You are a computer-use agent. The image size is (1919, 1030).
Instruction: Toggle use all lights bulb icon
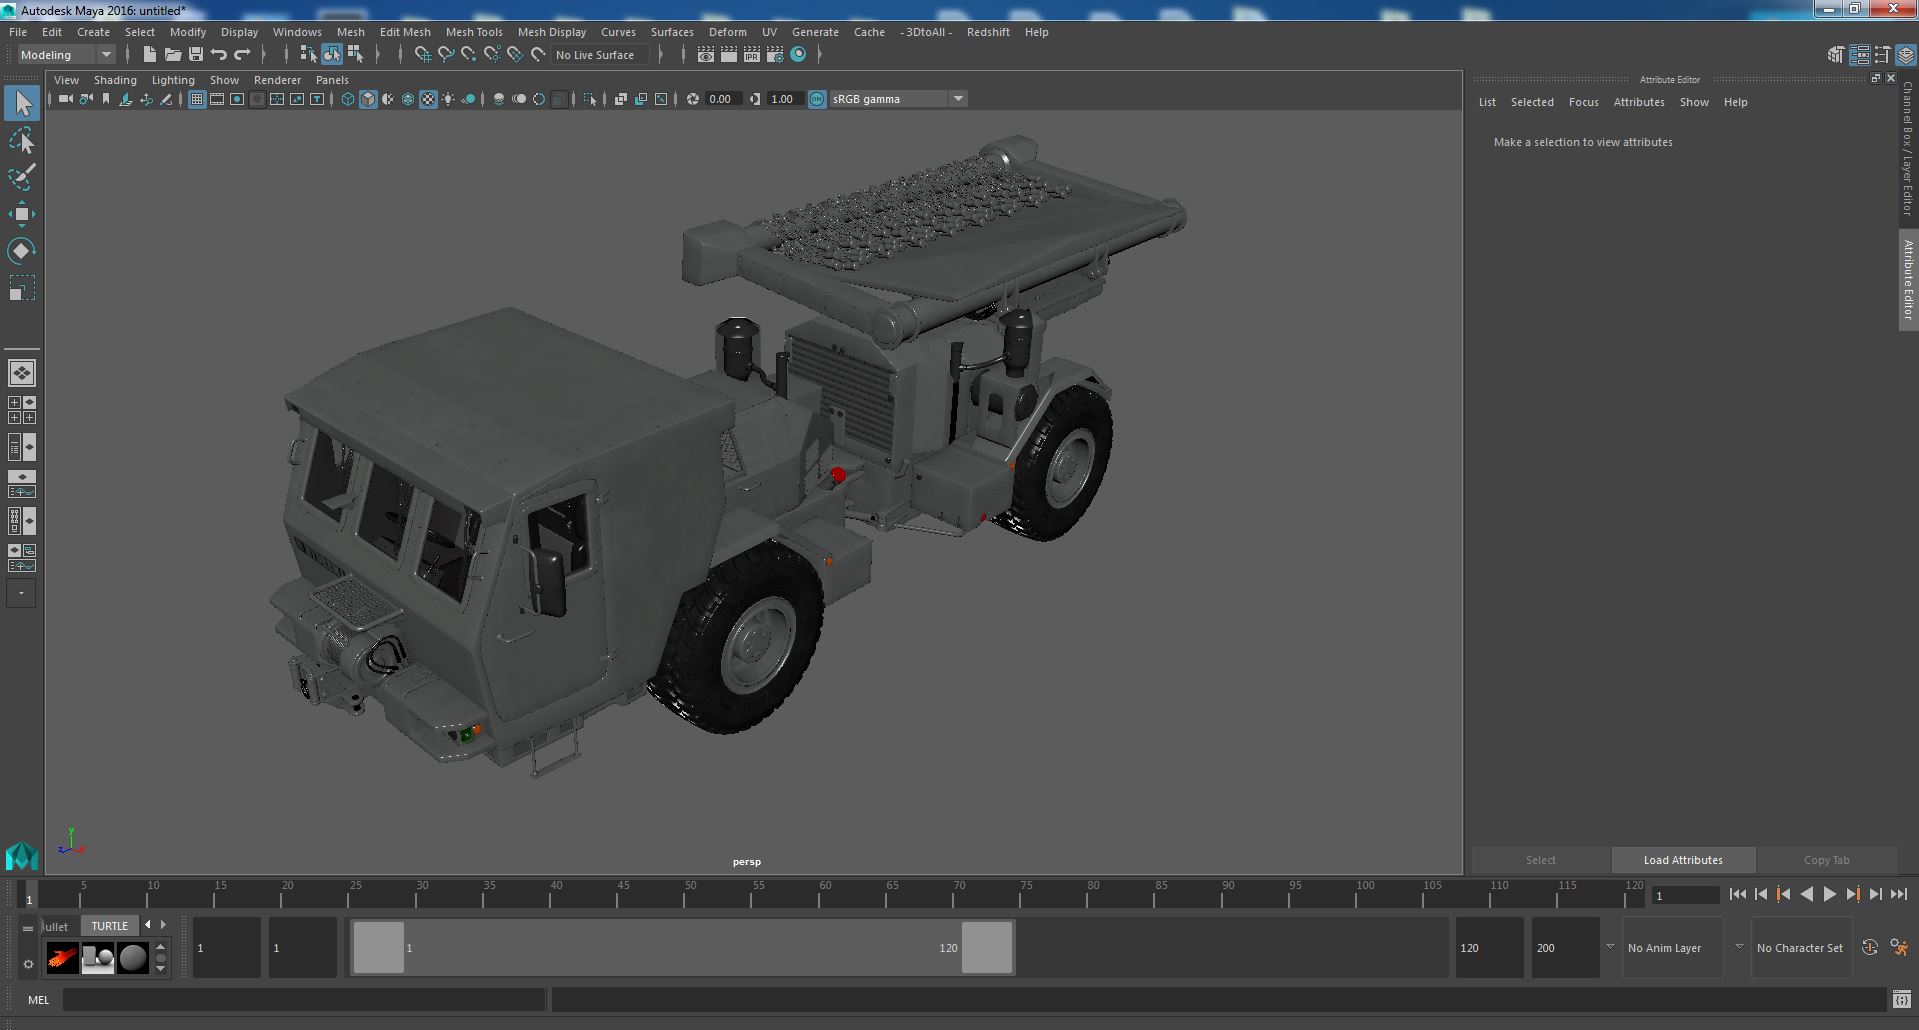(448, 99)
